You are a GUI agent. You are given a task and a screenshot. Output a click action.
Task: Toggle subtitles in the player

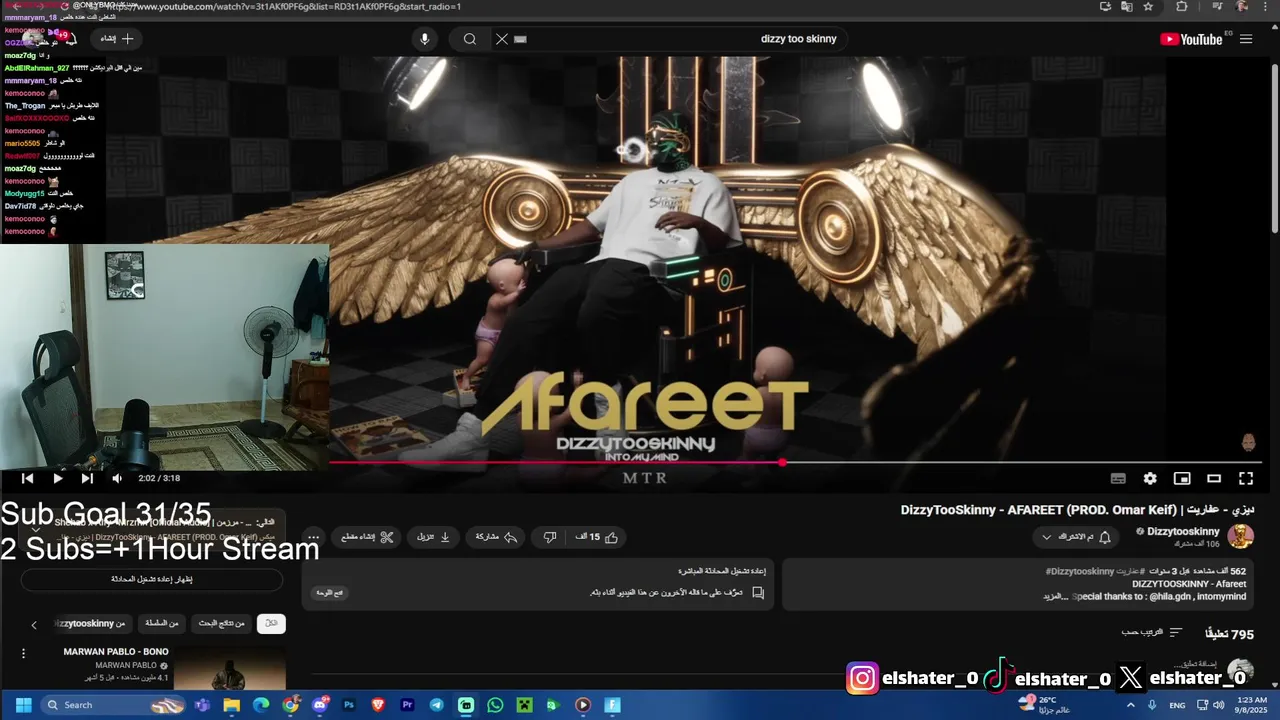click(x=1118, y=479)
